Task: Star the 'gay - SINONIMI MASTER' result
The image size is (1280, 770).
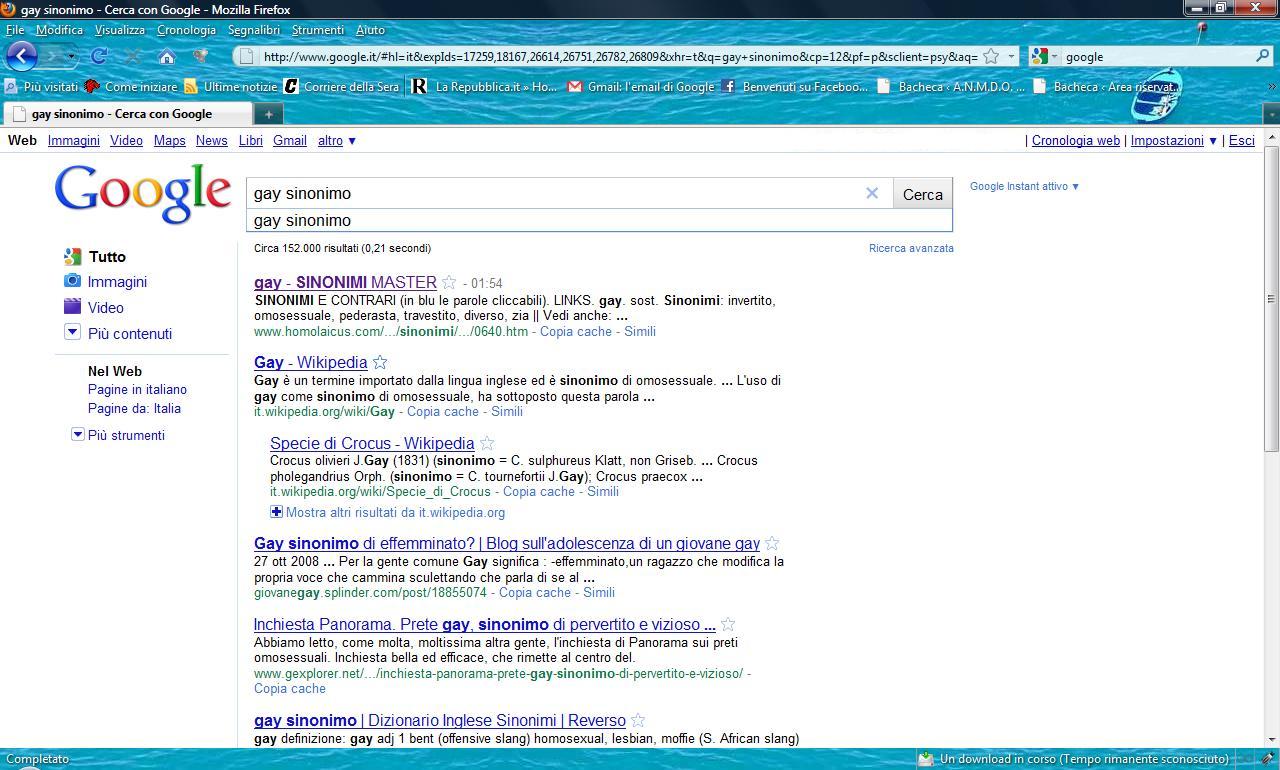Action: coord(449,283)
